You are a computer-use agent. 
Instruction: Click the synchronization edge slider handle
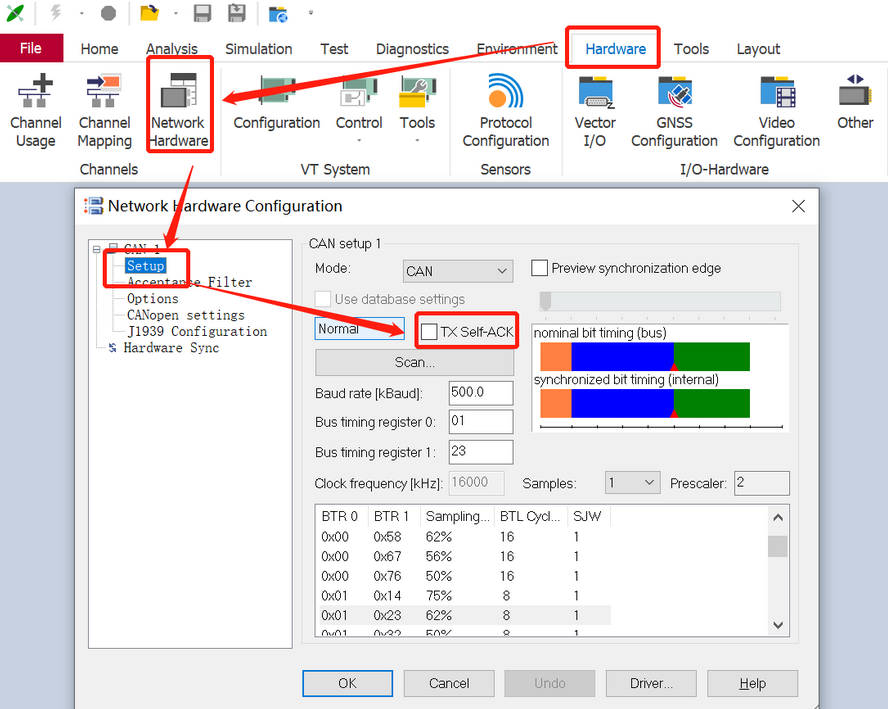pos(545,301)
